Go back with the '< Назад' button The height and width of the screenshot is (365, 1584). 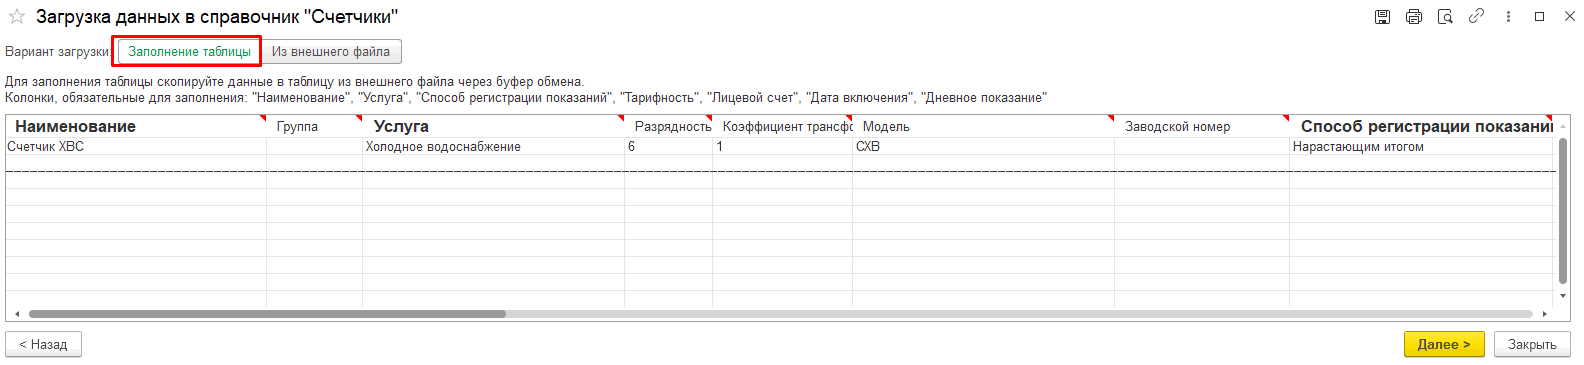click(x=43, y=344)
